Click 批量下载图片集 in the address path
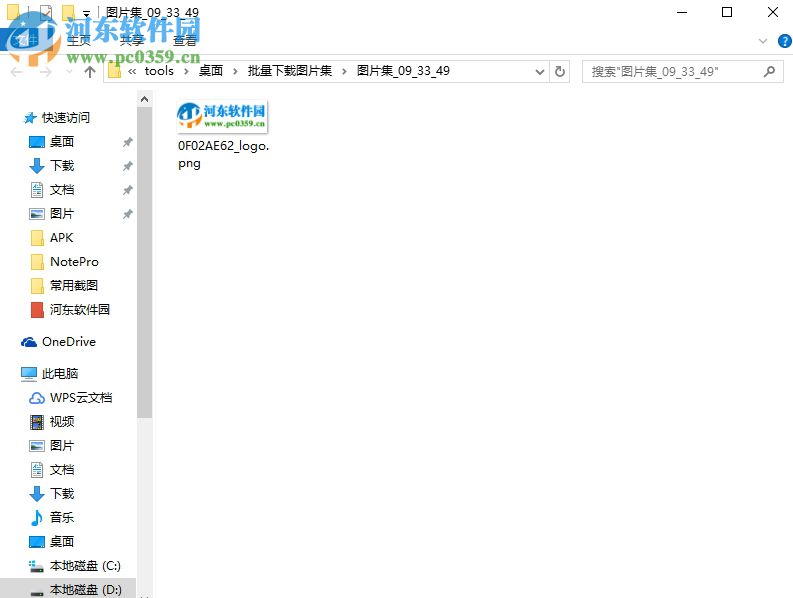This screenshot has height=598, width=793. 290,71
